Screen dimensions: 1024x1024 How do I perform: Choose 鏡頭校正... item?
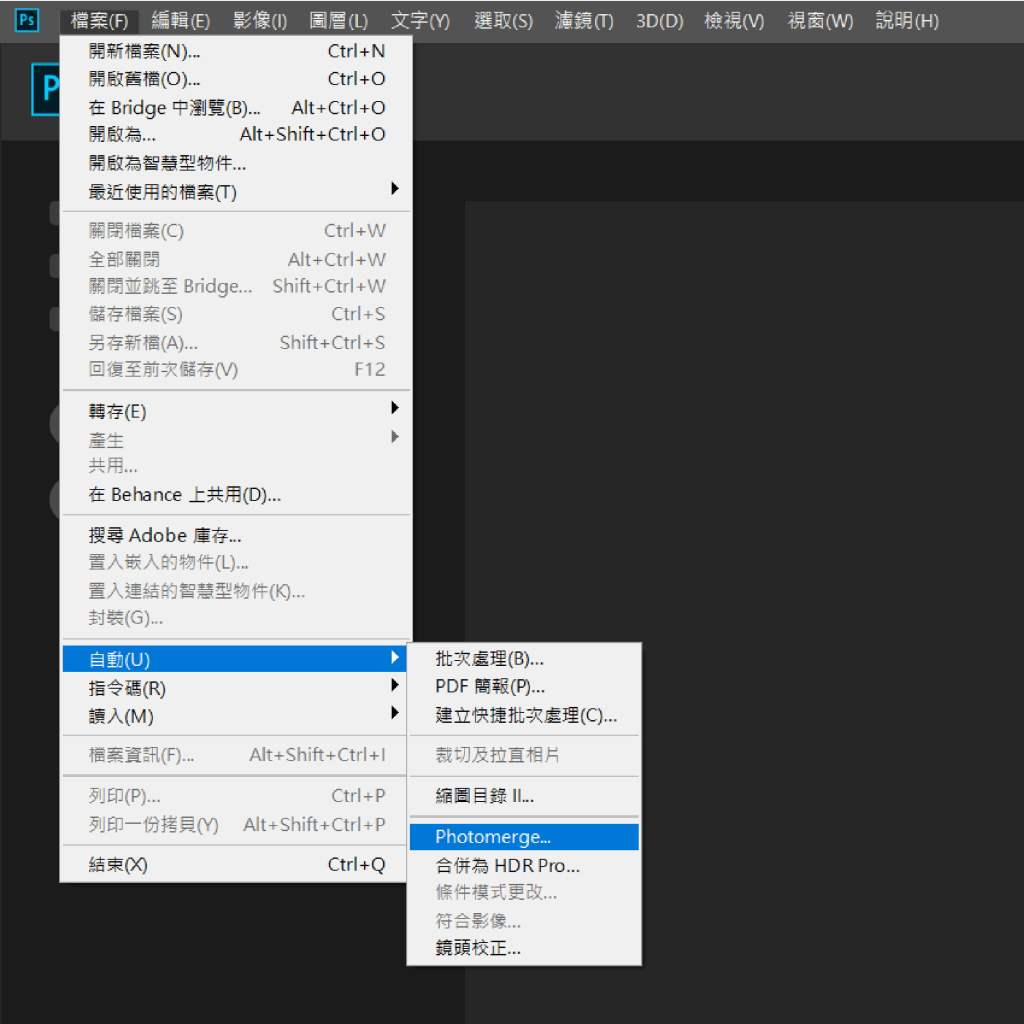click(524, 948)
